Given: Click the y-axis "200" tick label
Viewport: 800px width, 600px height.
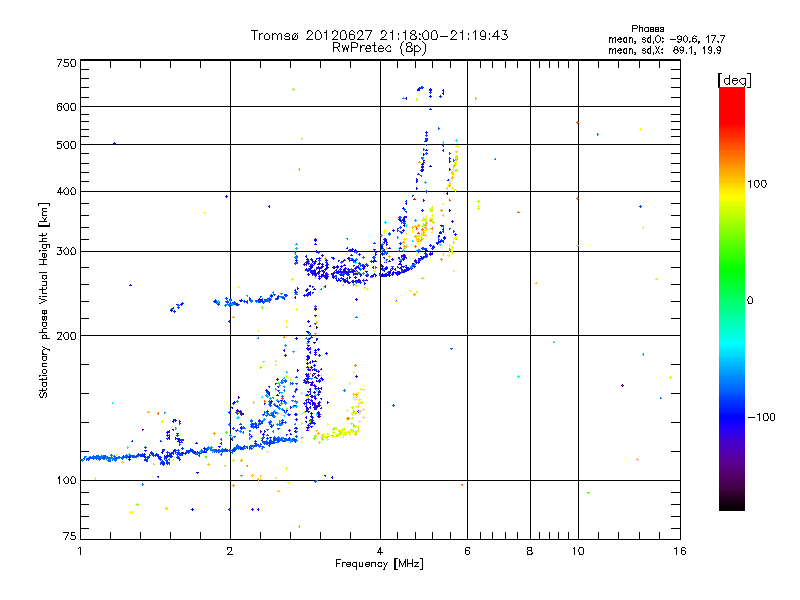Looking at the screenshot, I should point(66,336).
